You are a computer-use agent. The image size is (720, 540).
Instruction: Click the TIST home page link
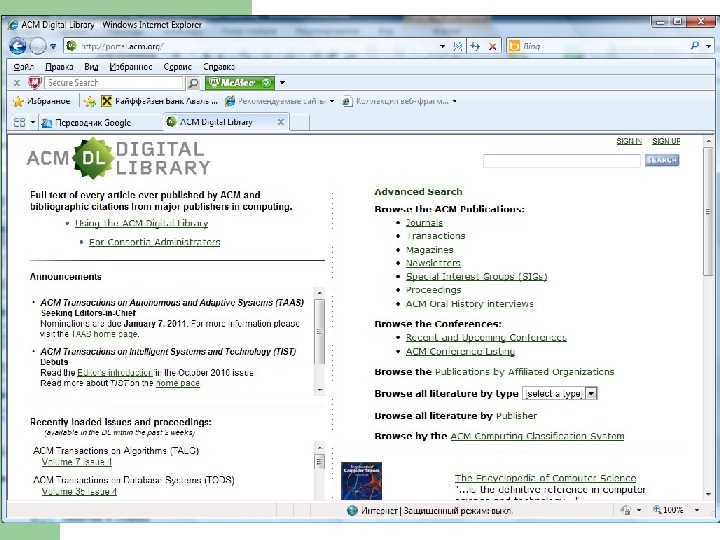178,383
